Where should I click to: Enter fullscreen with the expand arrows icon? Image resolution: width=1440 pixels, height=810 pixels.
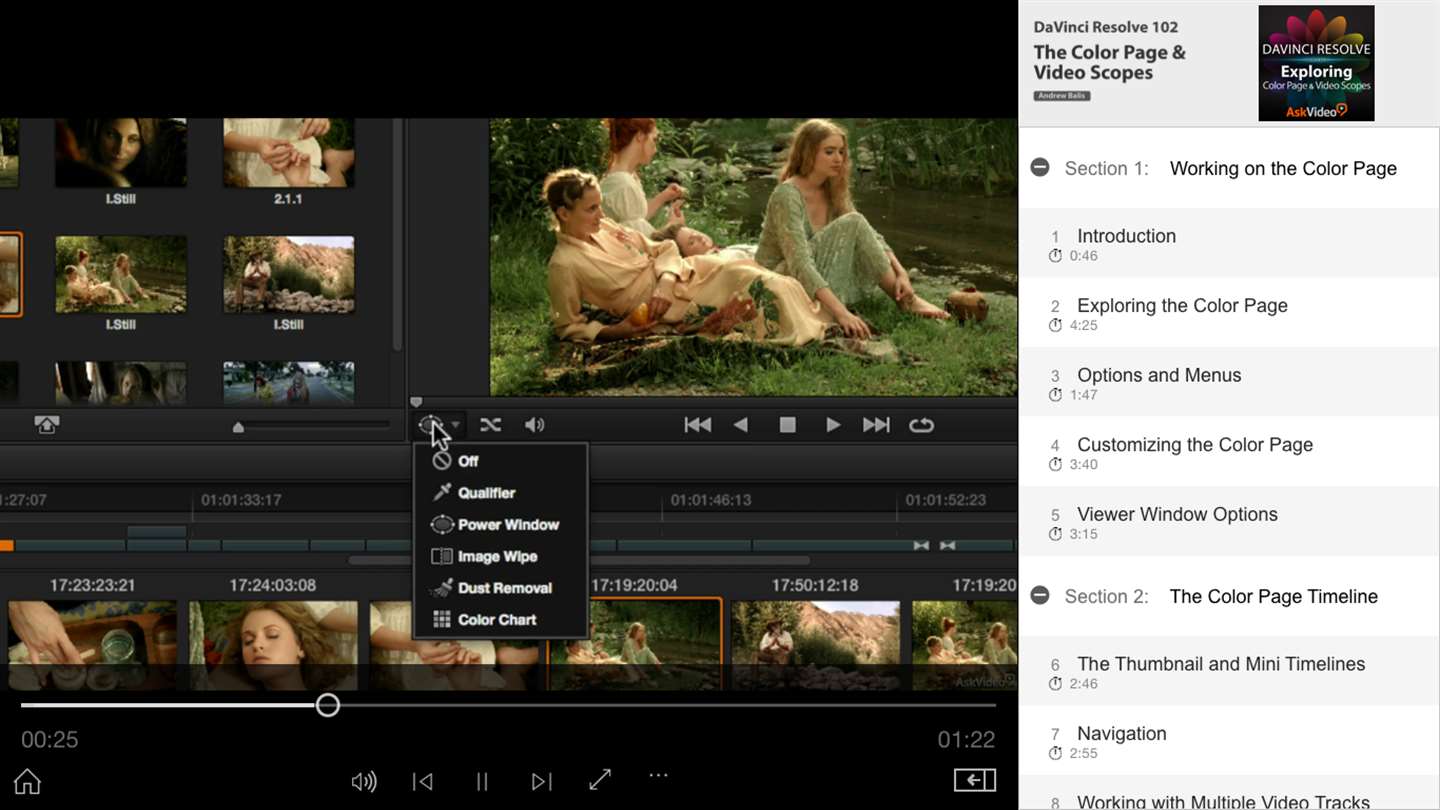pos(600,780)
